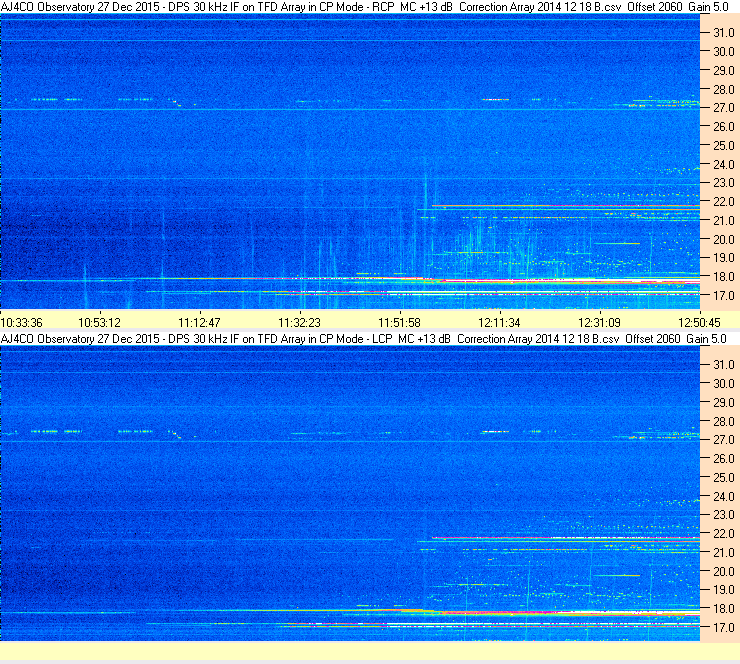Screen dimensions: 740x664
Task: Select the 25.0 frequency label in RCP panel
Action: click(x=724, y=146)
